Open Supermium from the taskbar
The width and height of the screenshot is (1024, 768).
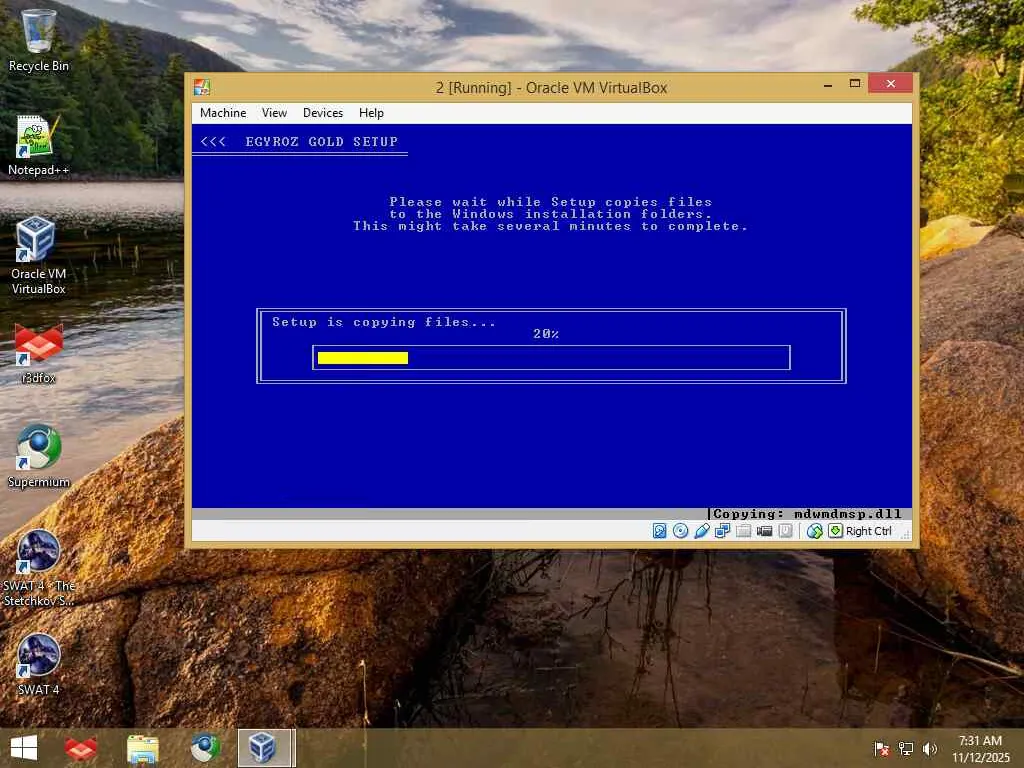click(x=204, y=748)
